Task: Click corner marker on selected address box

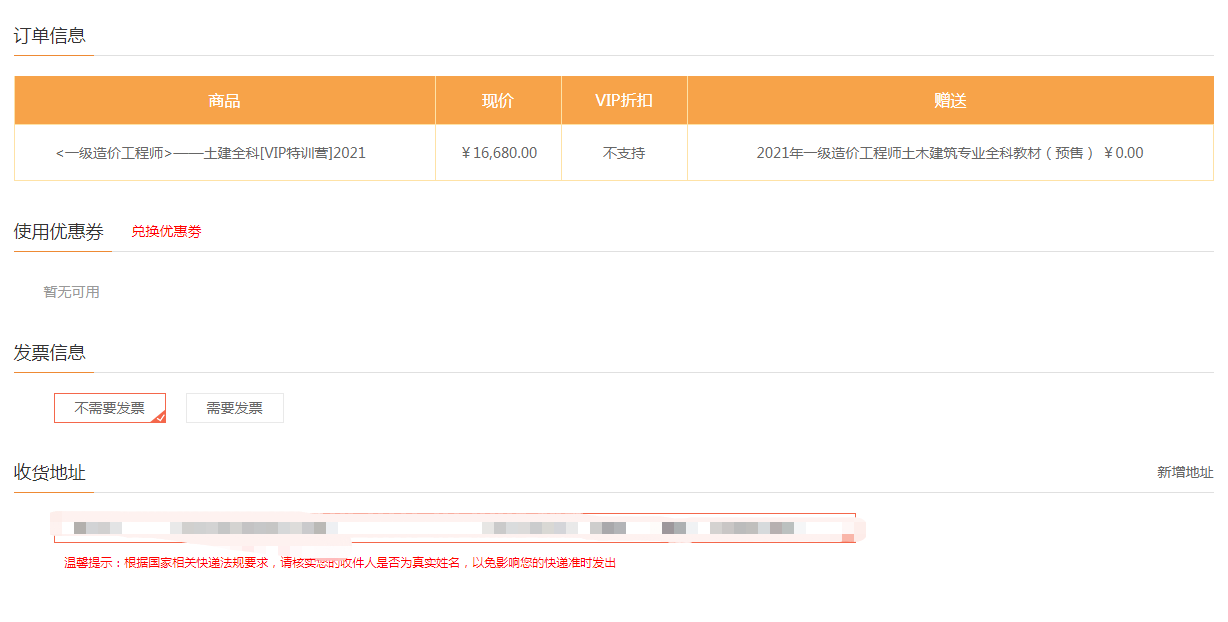Action: pyautogui.click(x=848, y=538)
